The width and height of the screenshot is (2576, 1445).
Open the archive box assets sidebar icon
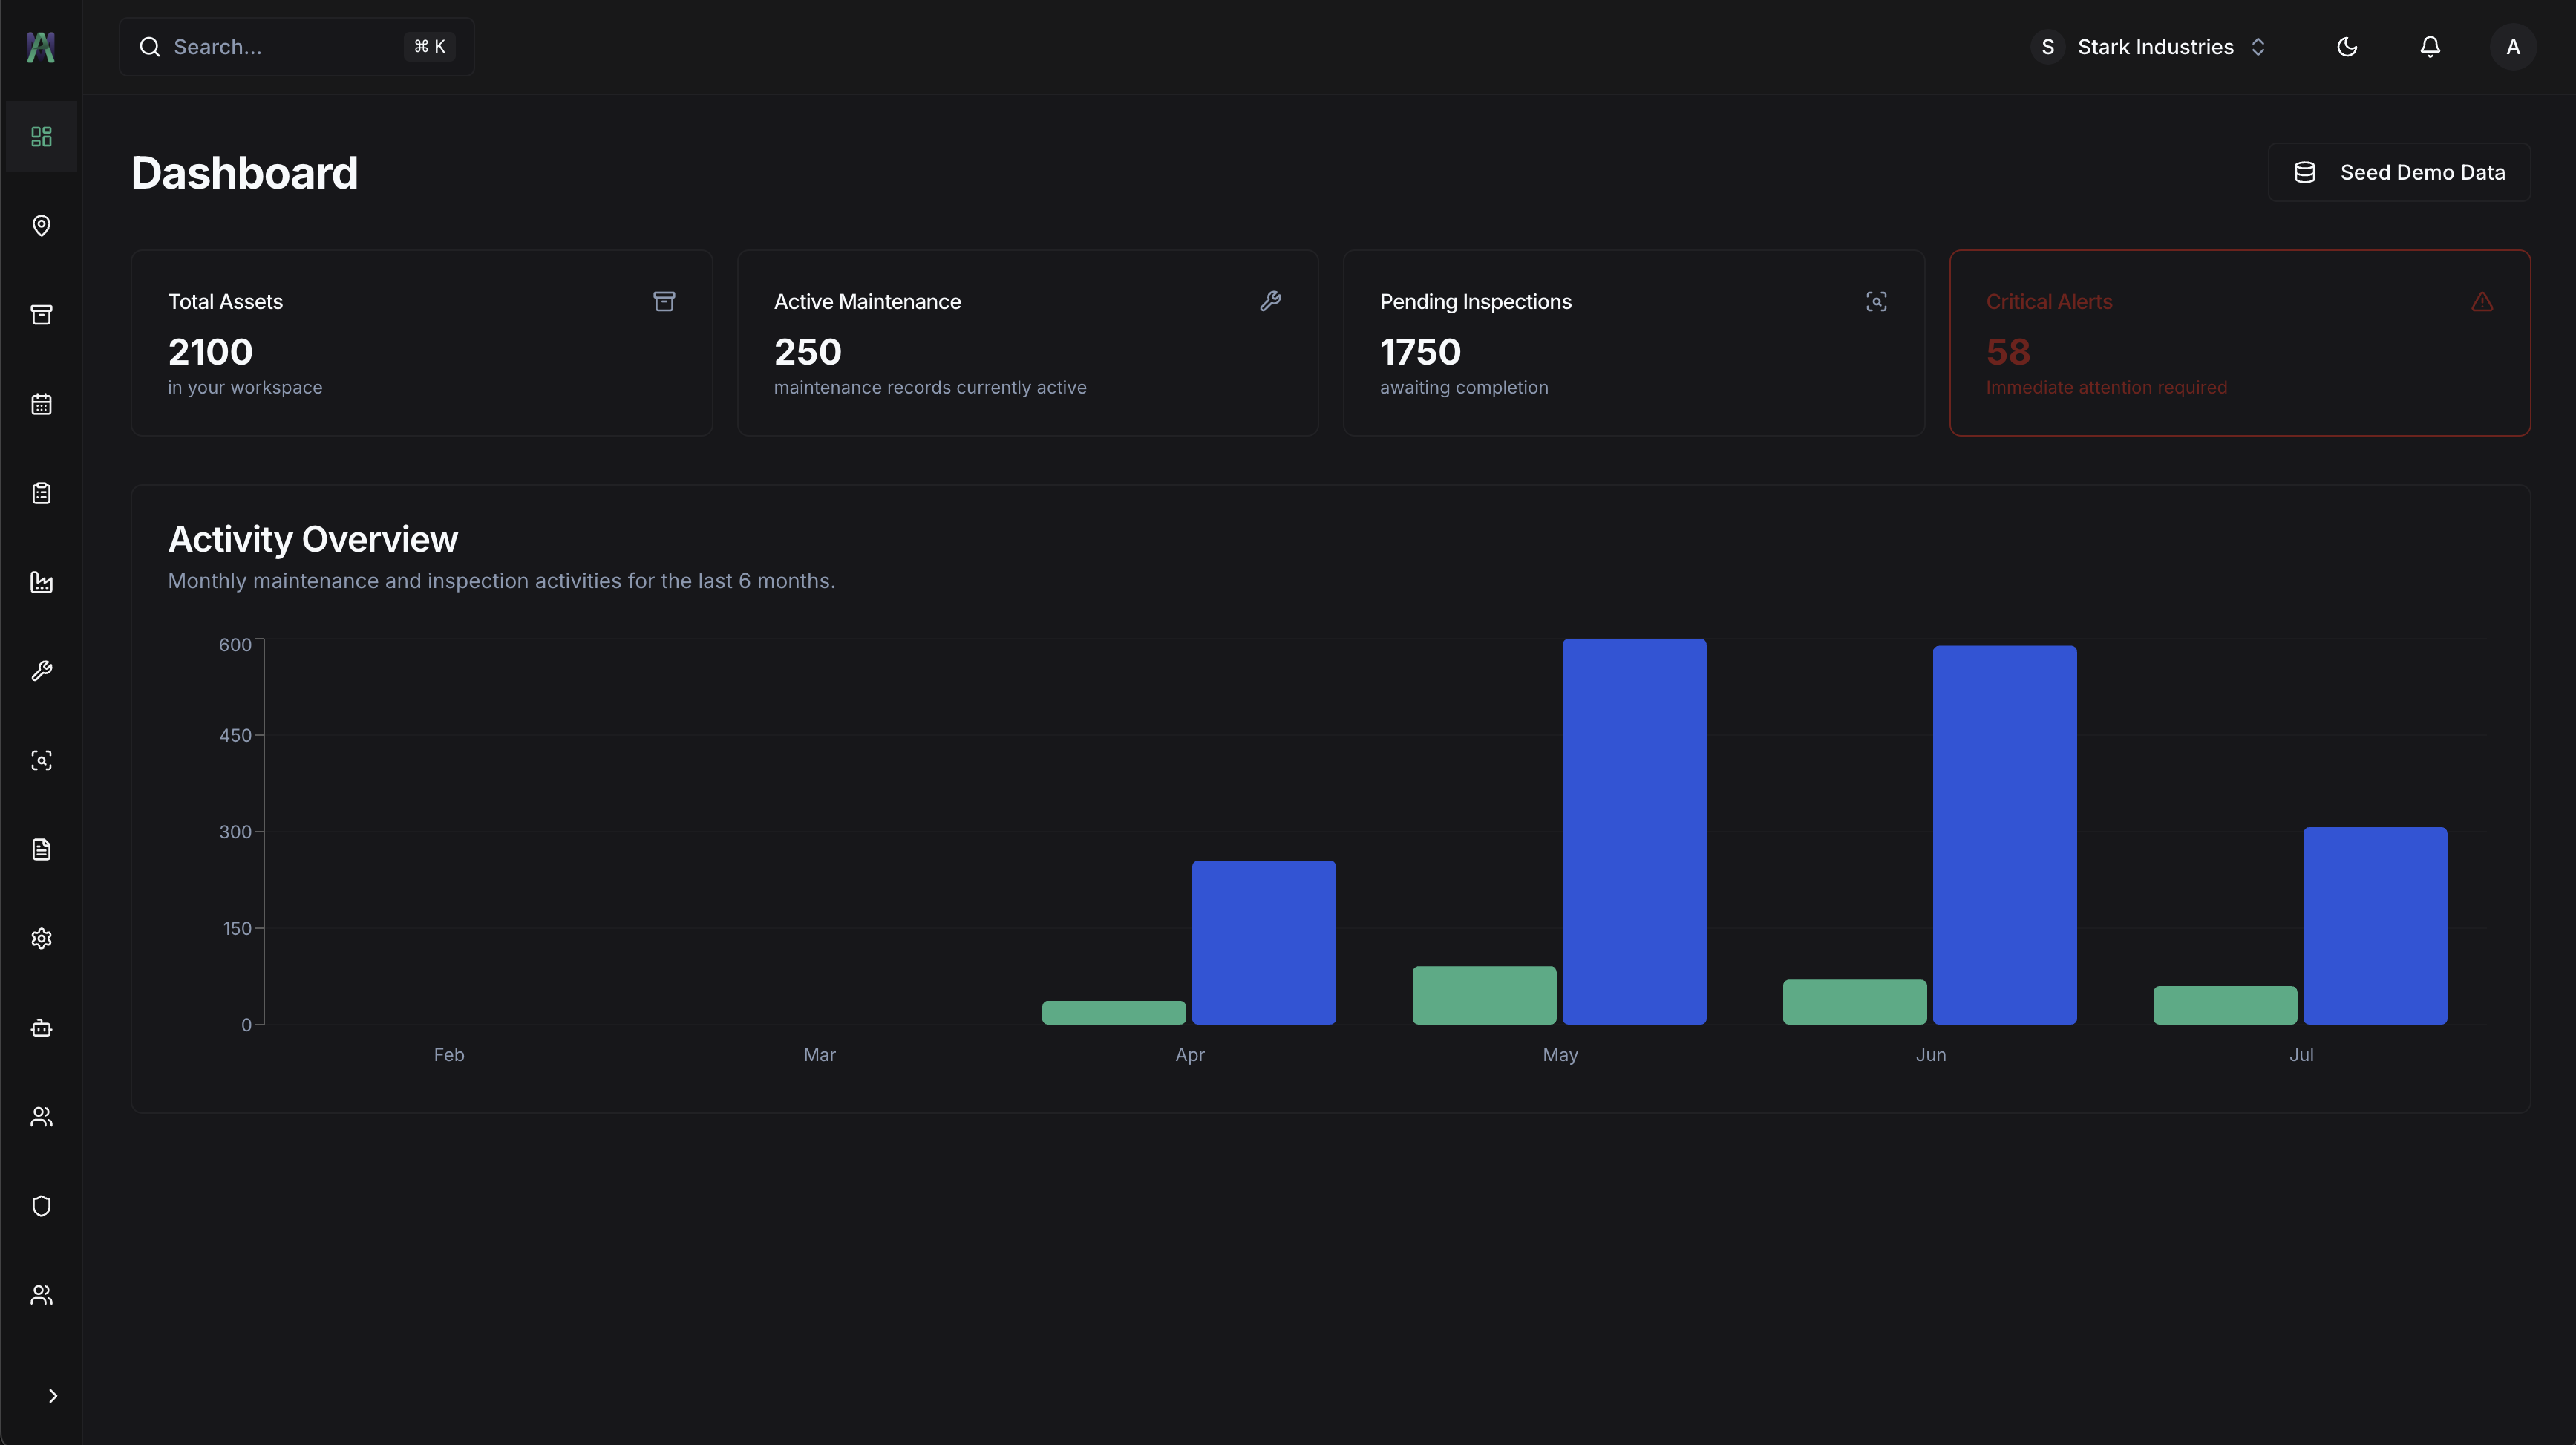click(41, 315)
